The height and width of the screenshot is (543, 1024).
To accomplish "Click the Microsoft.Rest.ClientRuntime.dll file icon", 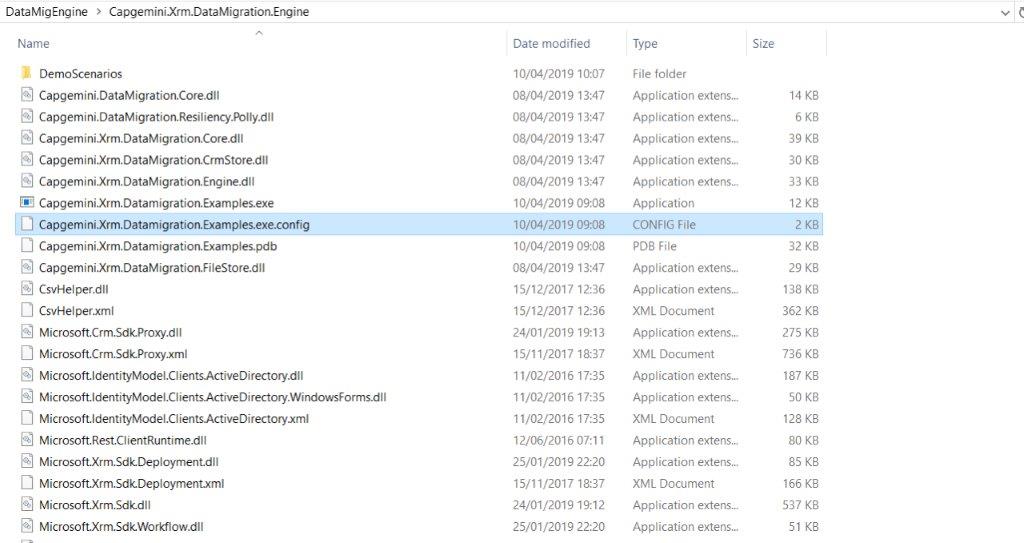I will coord(27,440).
